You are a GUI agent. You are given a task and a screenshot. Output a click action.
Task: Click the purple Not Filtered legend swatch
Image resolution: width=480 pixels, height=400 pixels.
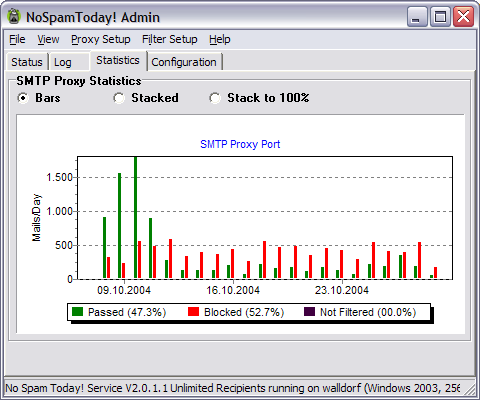[309, 312]
